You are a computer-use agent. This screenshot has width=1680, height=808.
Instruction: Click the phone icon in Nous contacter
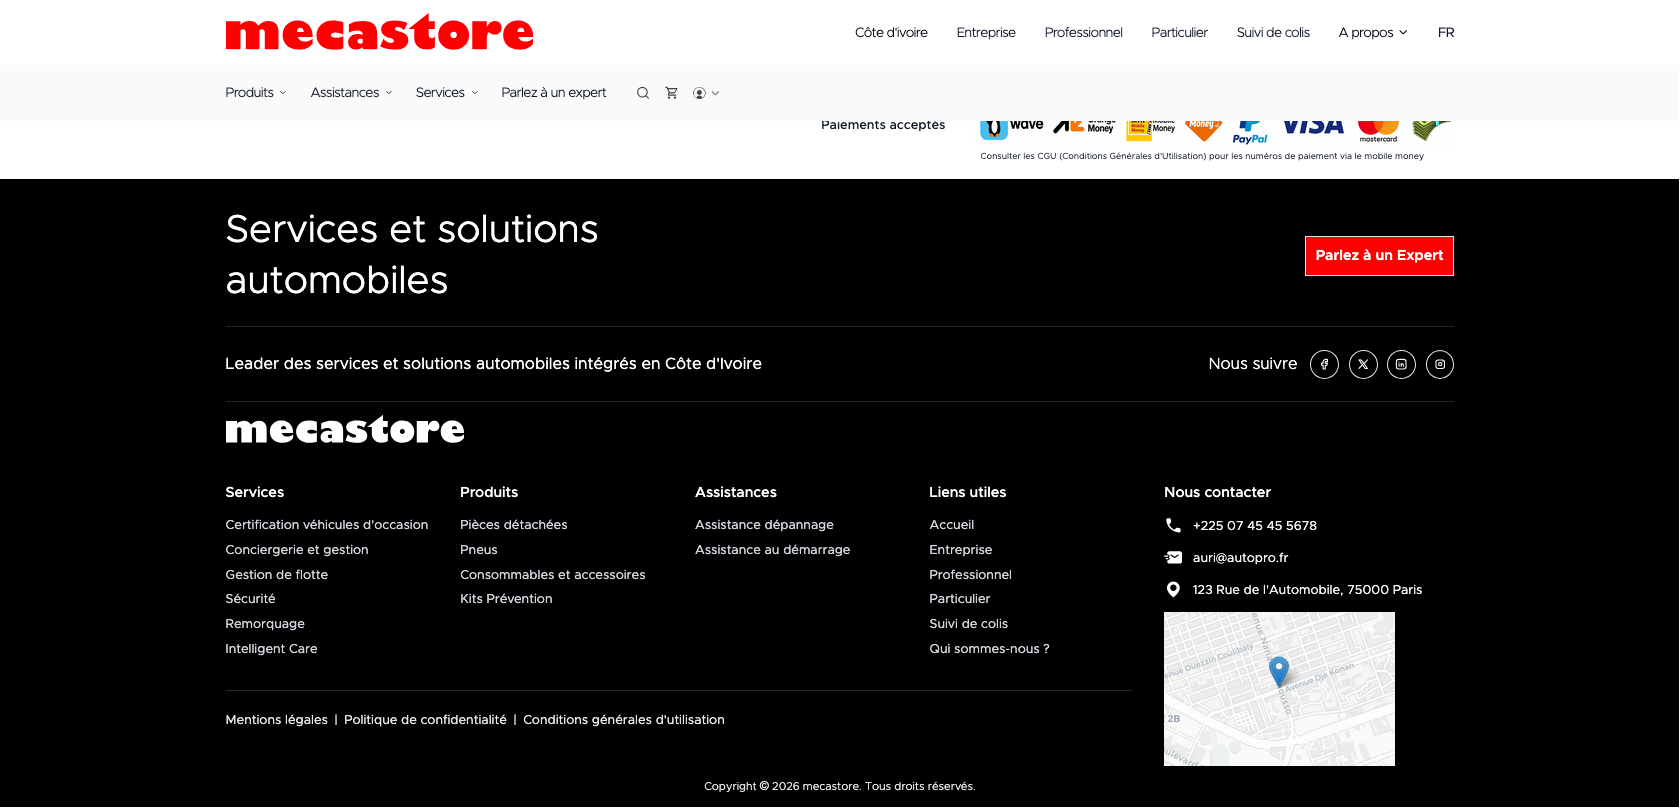[x=1173, y=525]
